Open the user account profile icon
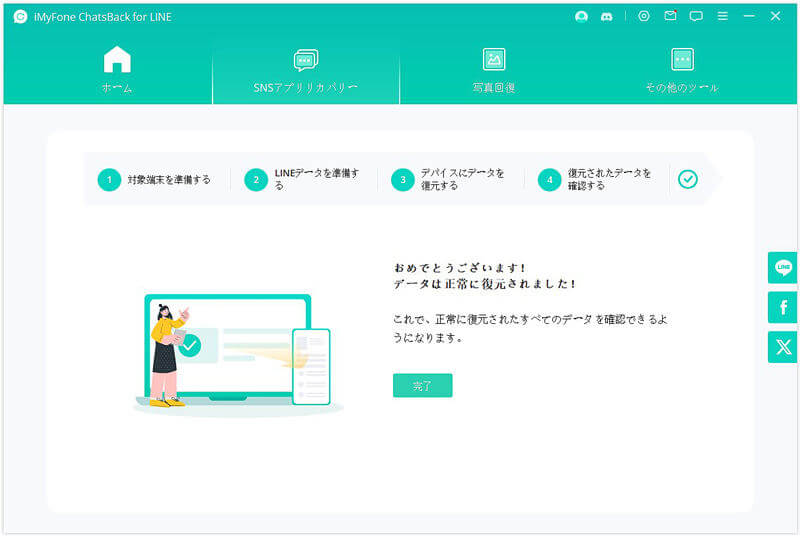800x536 pixels. pos(581,17)
